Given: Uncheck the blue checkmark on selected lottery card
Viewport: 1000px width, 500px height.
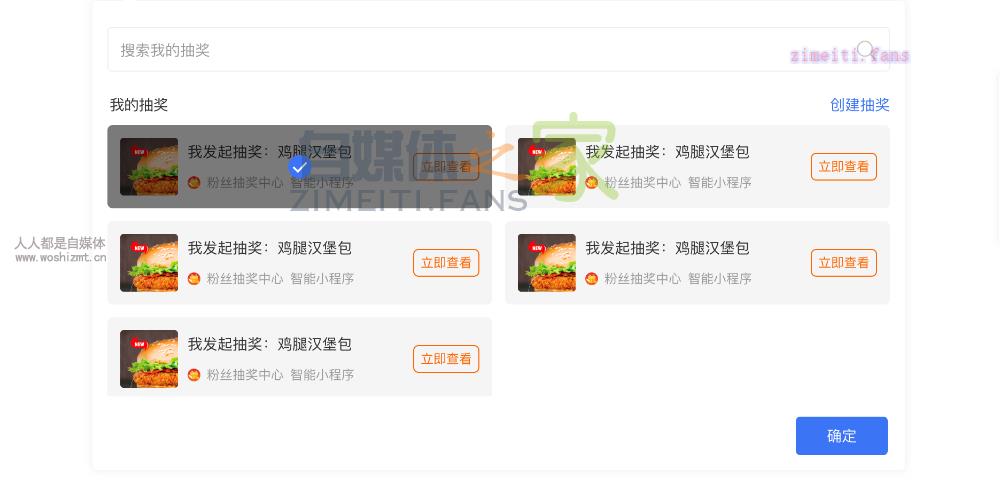Looking at the screenshot, I should [x=299, y=167].
